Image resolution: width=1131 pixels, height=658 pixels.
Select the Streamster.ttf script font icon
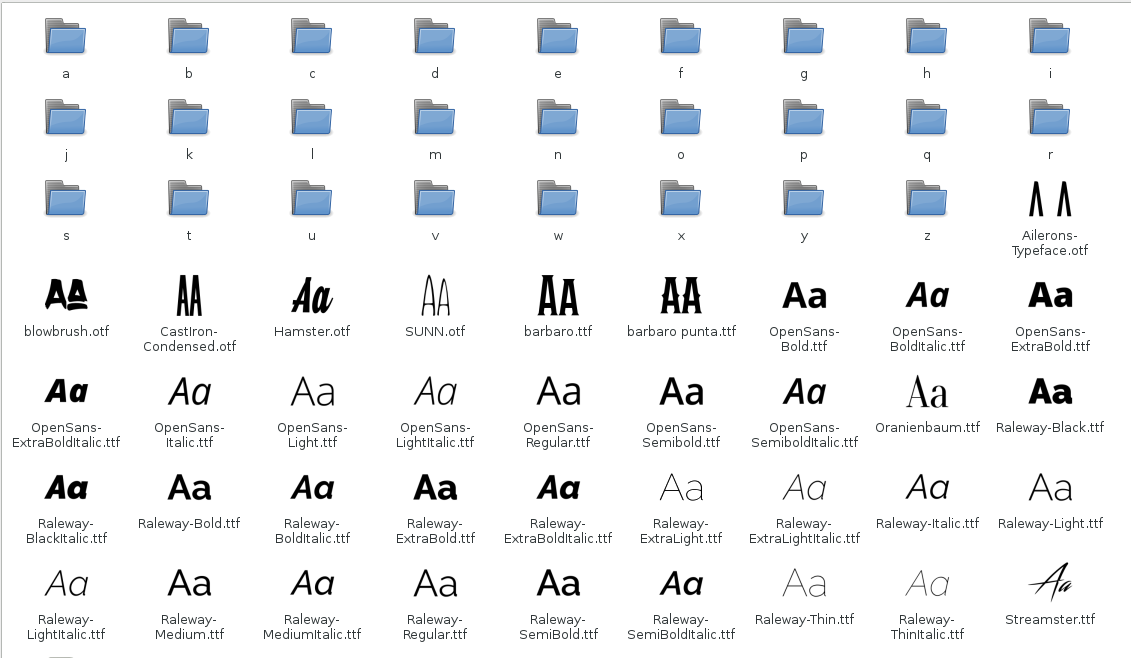(1049, 582)
